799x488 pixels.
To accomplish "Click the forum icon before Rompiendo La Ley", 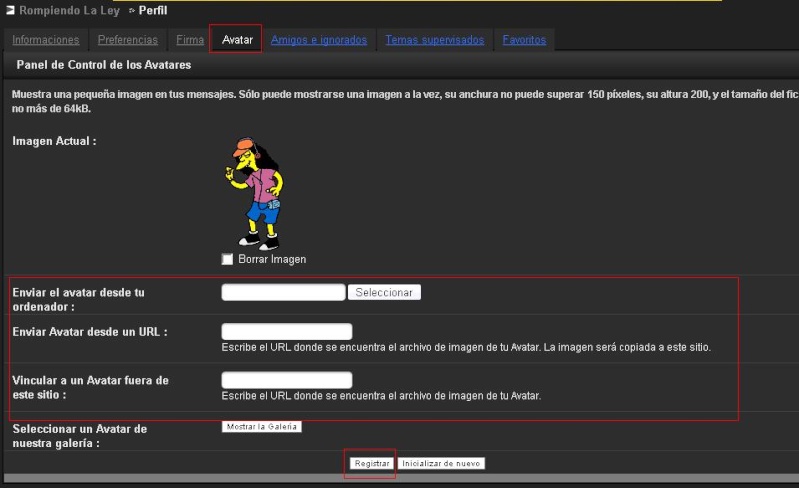I will [x=10, y=10].
